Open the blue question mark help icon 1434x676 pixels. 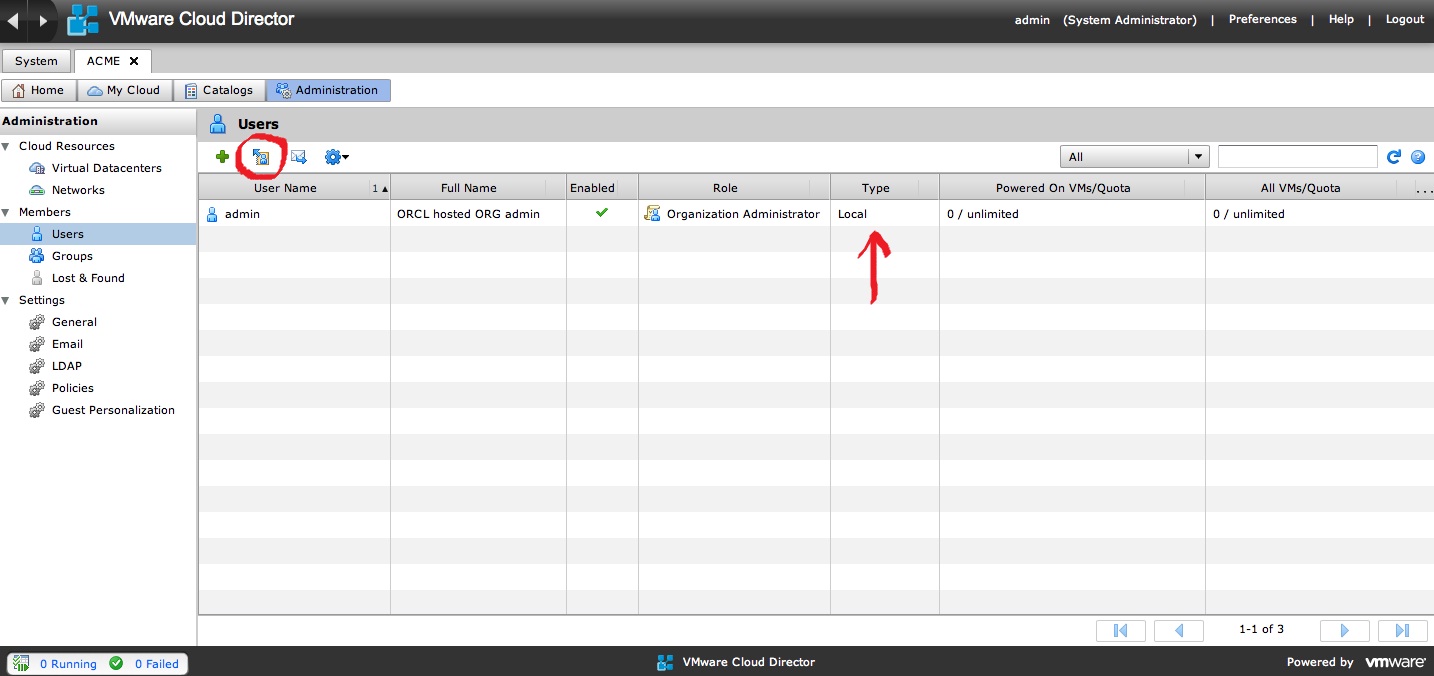[x=1417, y=157]
